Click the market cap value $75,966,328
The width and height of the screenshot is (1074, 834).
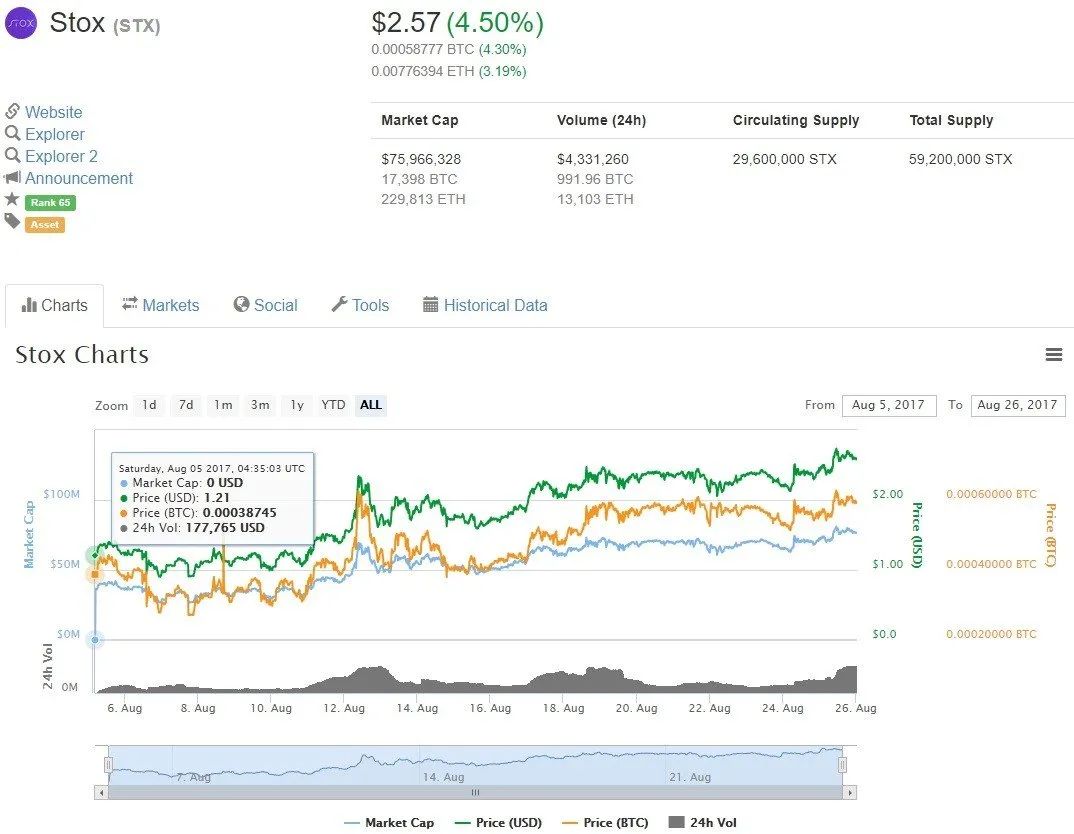pyautogui.click(x=421, y=159)
